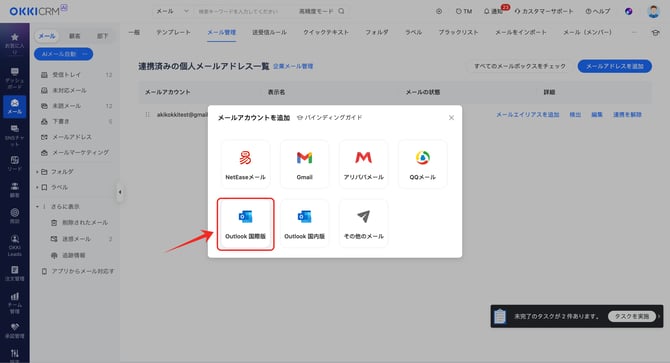Collapse the mail side panel arrow
The width and height of the screenshot is (670, 363).
pyautogui.click(x=120, y=192)
